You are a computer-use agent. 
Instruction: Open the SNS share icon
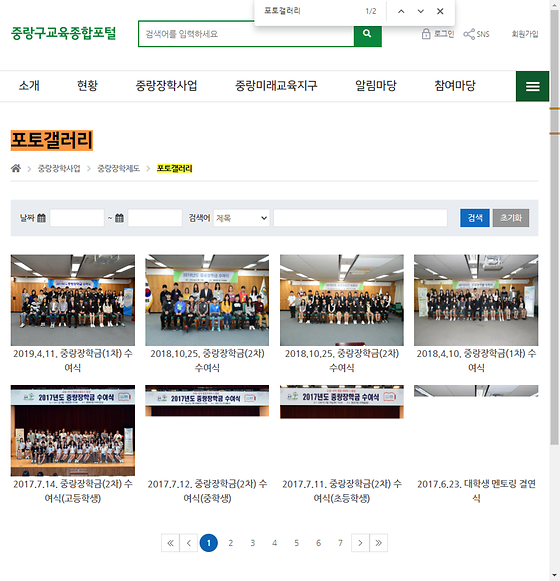(469, 34)
